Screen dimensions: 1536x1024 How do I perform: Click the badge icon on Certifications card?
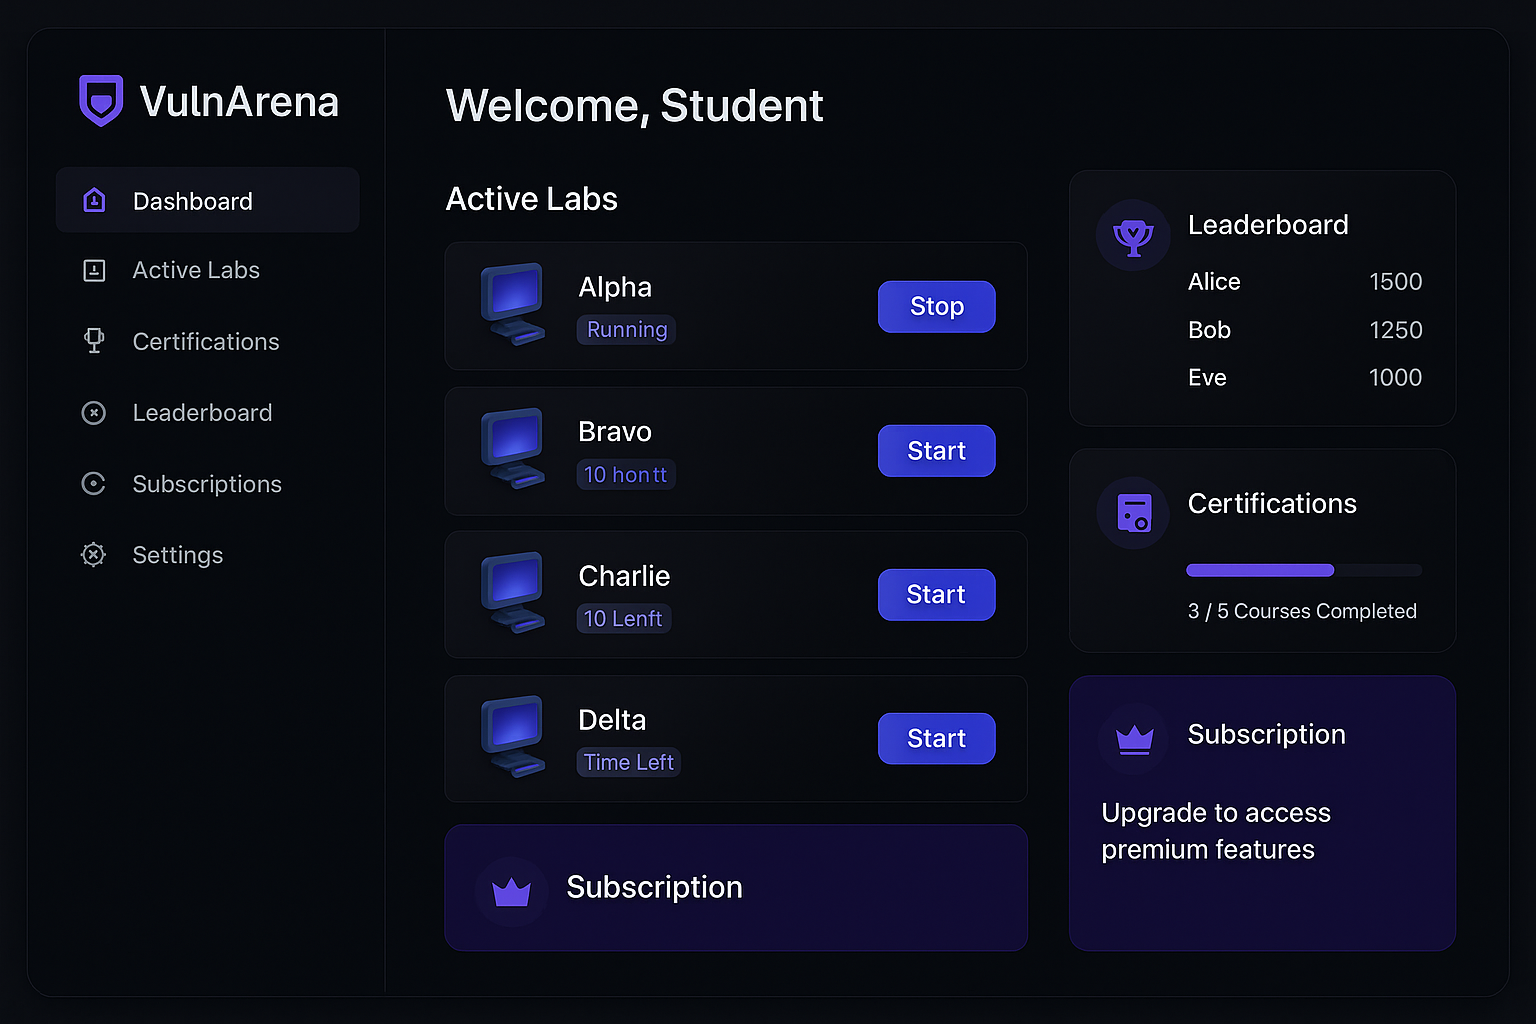(x=1133, y=513)
